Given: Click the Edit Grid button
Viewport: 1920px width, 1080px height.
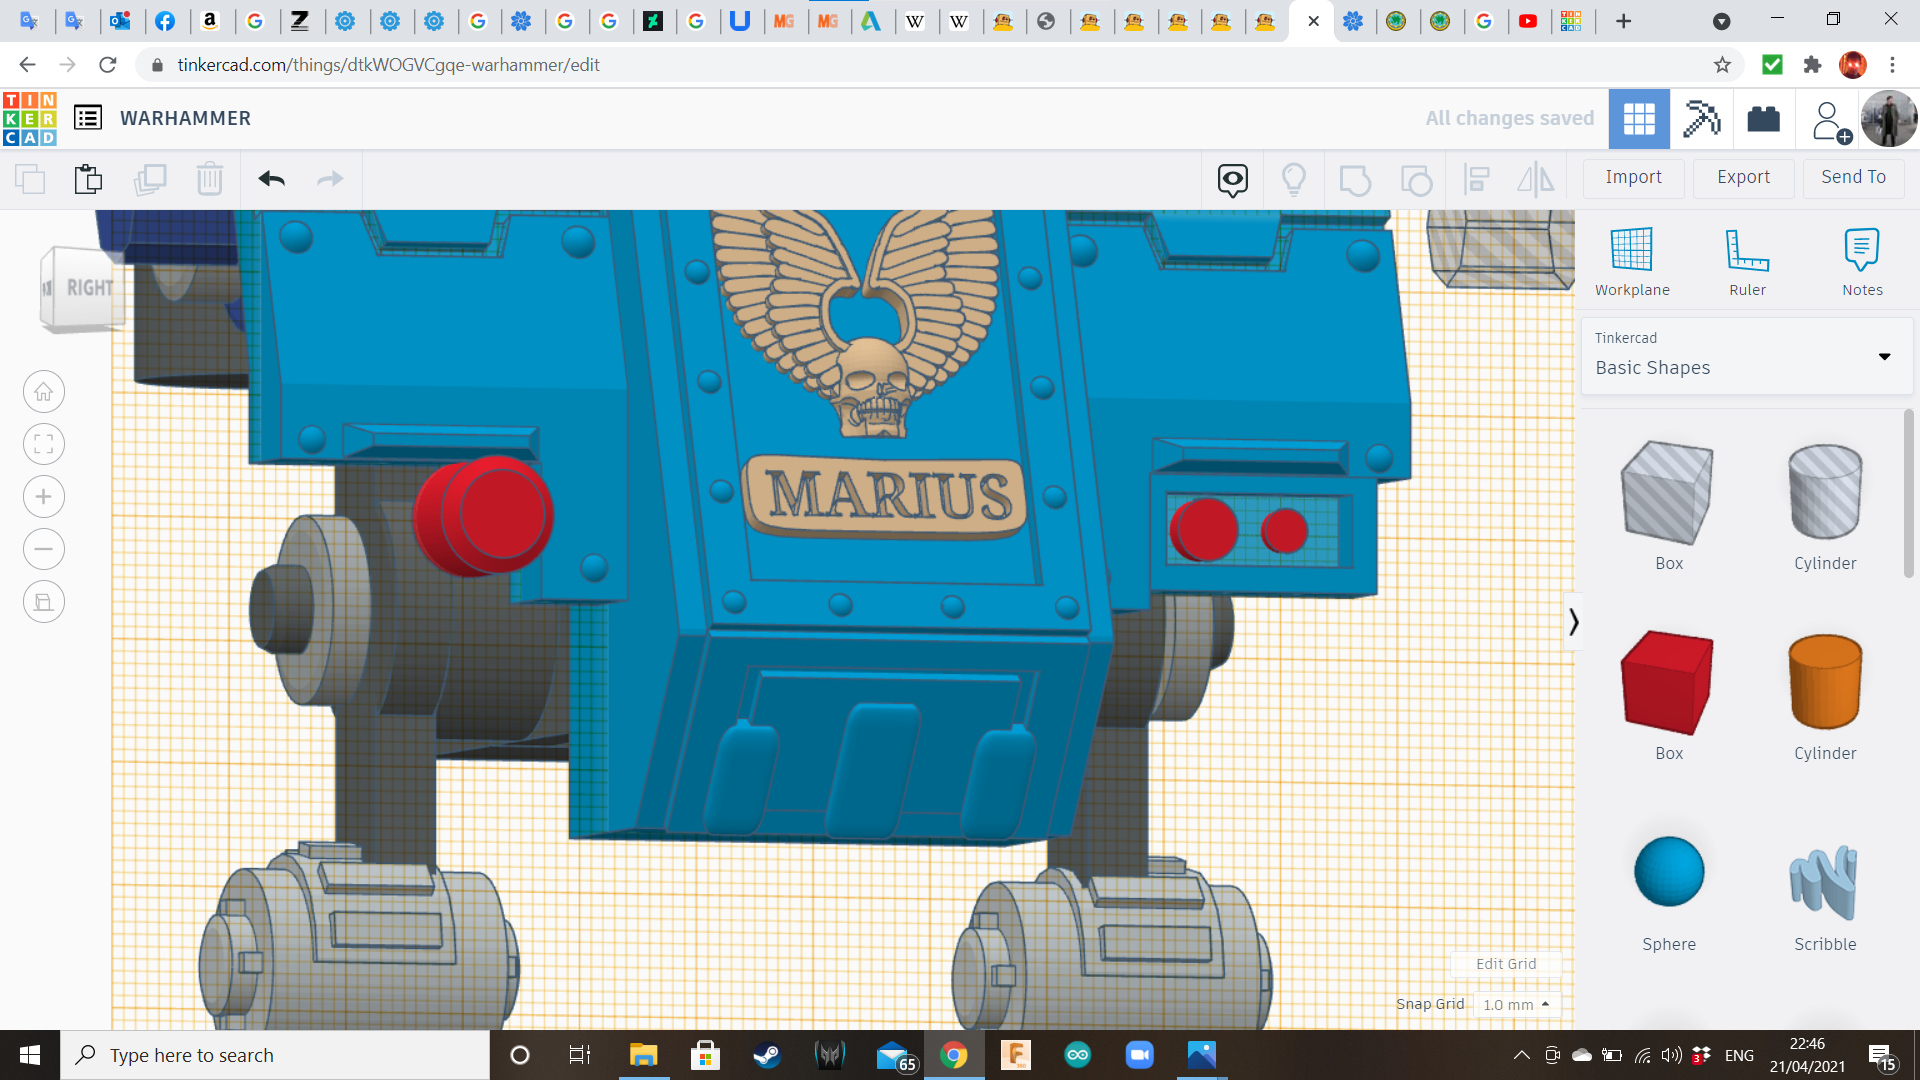Looking at the screenshot, I should point(1505,964).
